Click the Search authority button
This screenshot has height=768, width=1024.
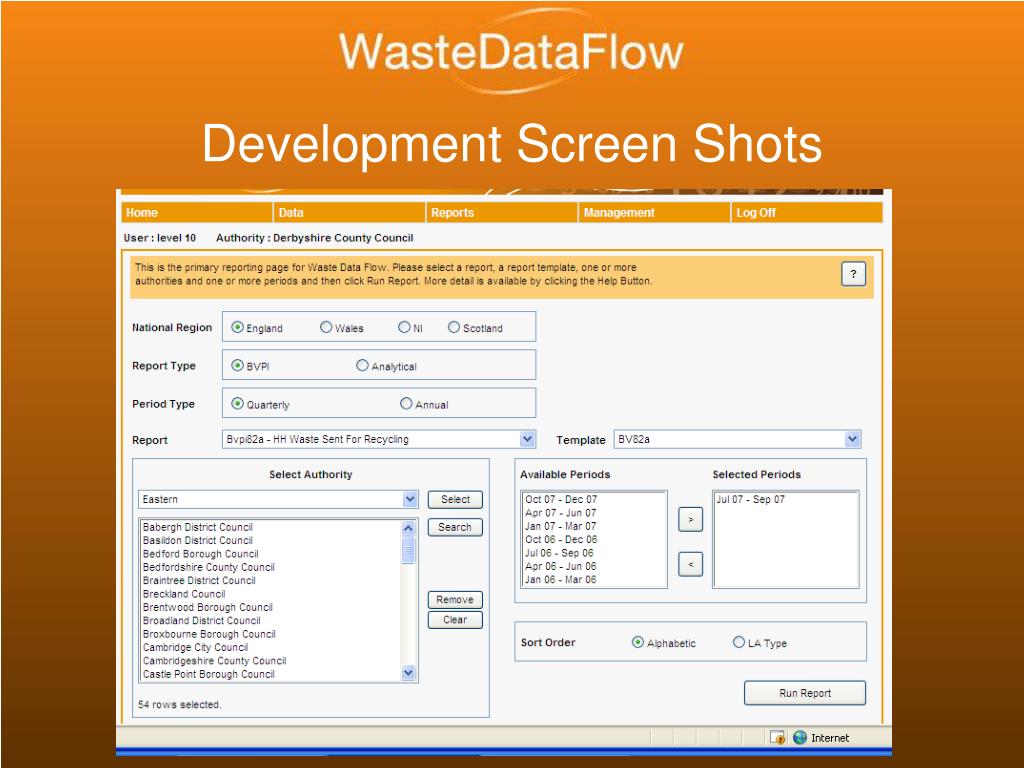(x=455, y=527)
